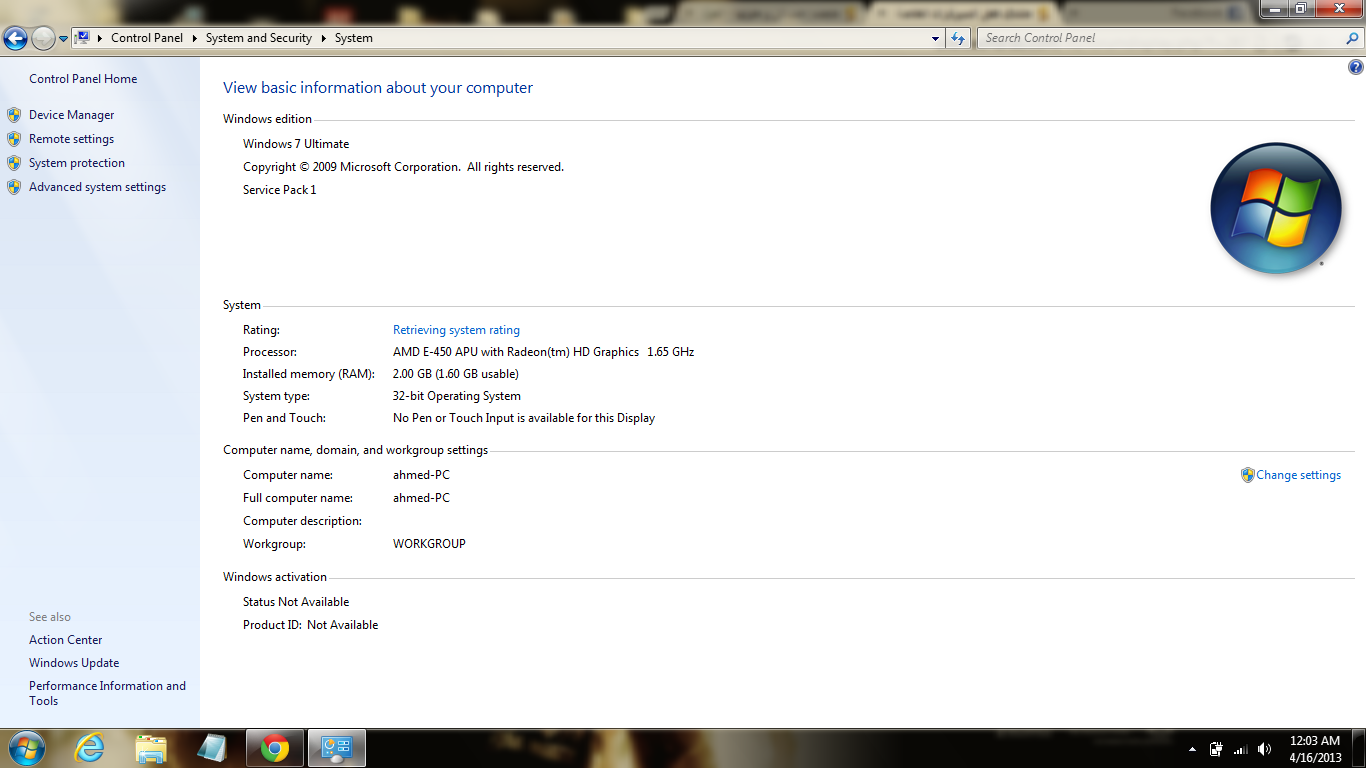1366x768 pixels.
Task: Open the Start menu orb
Action: 25,748
